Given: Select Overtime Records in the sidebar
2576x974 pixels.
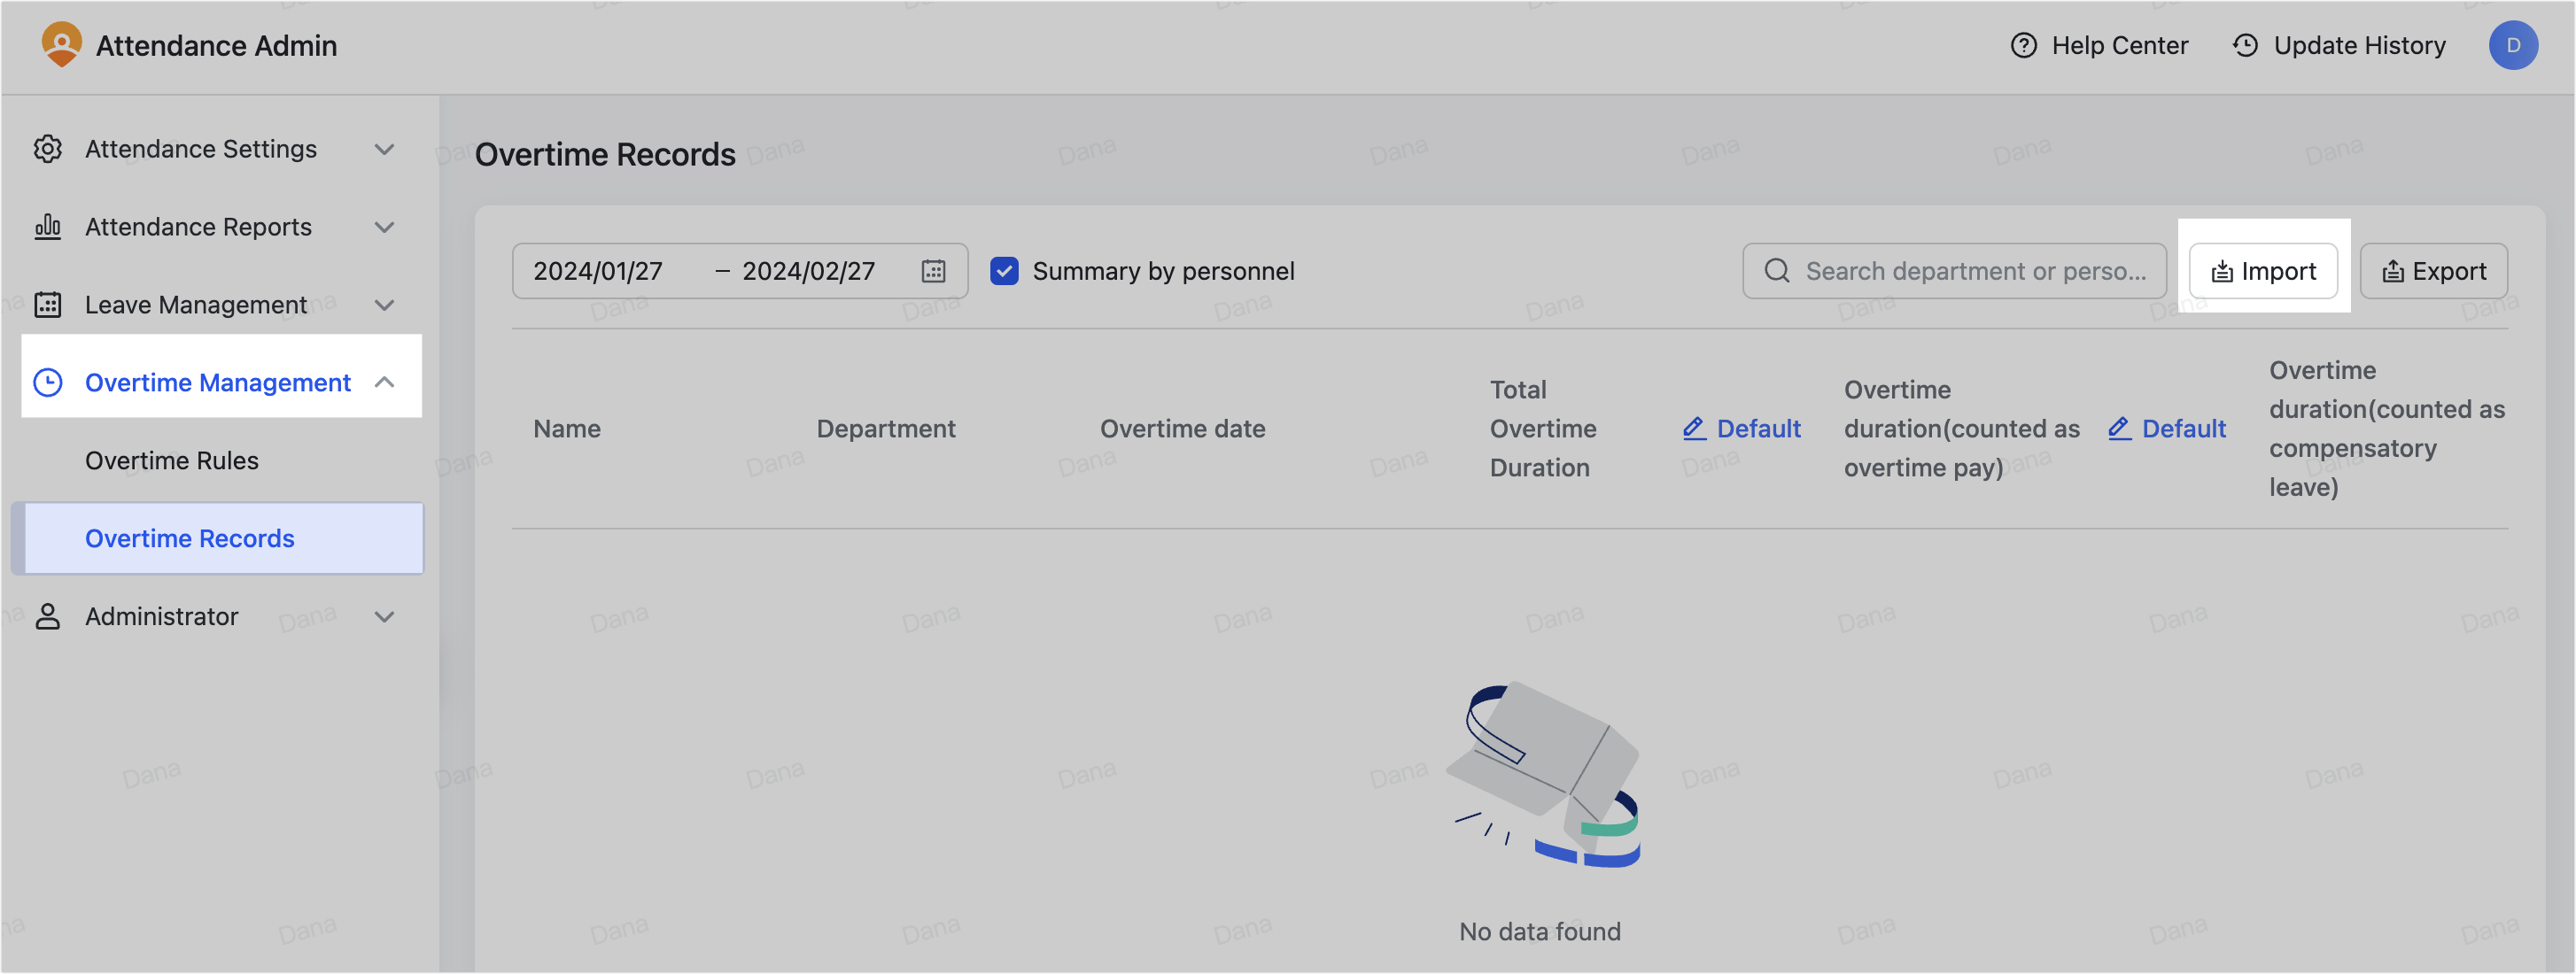Looking at the screenshot, I should tap(190, 539).
